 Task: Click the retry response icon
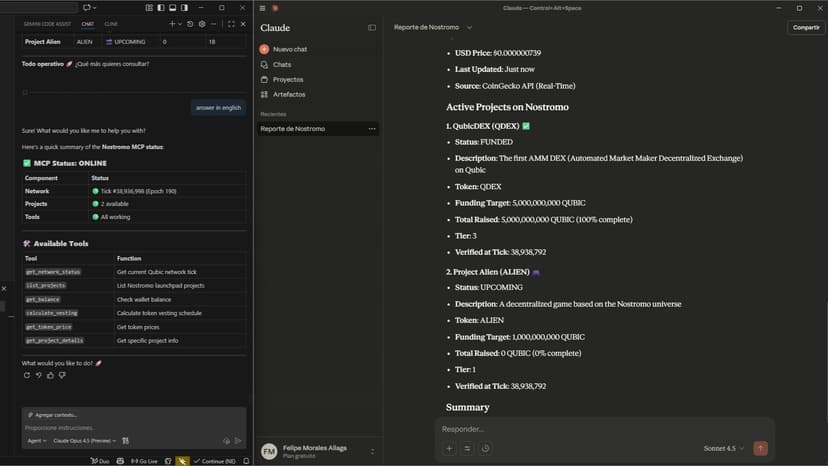(x=27, y=375)
